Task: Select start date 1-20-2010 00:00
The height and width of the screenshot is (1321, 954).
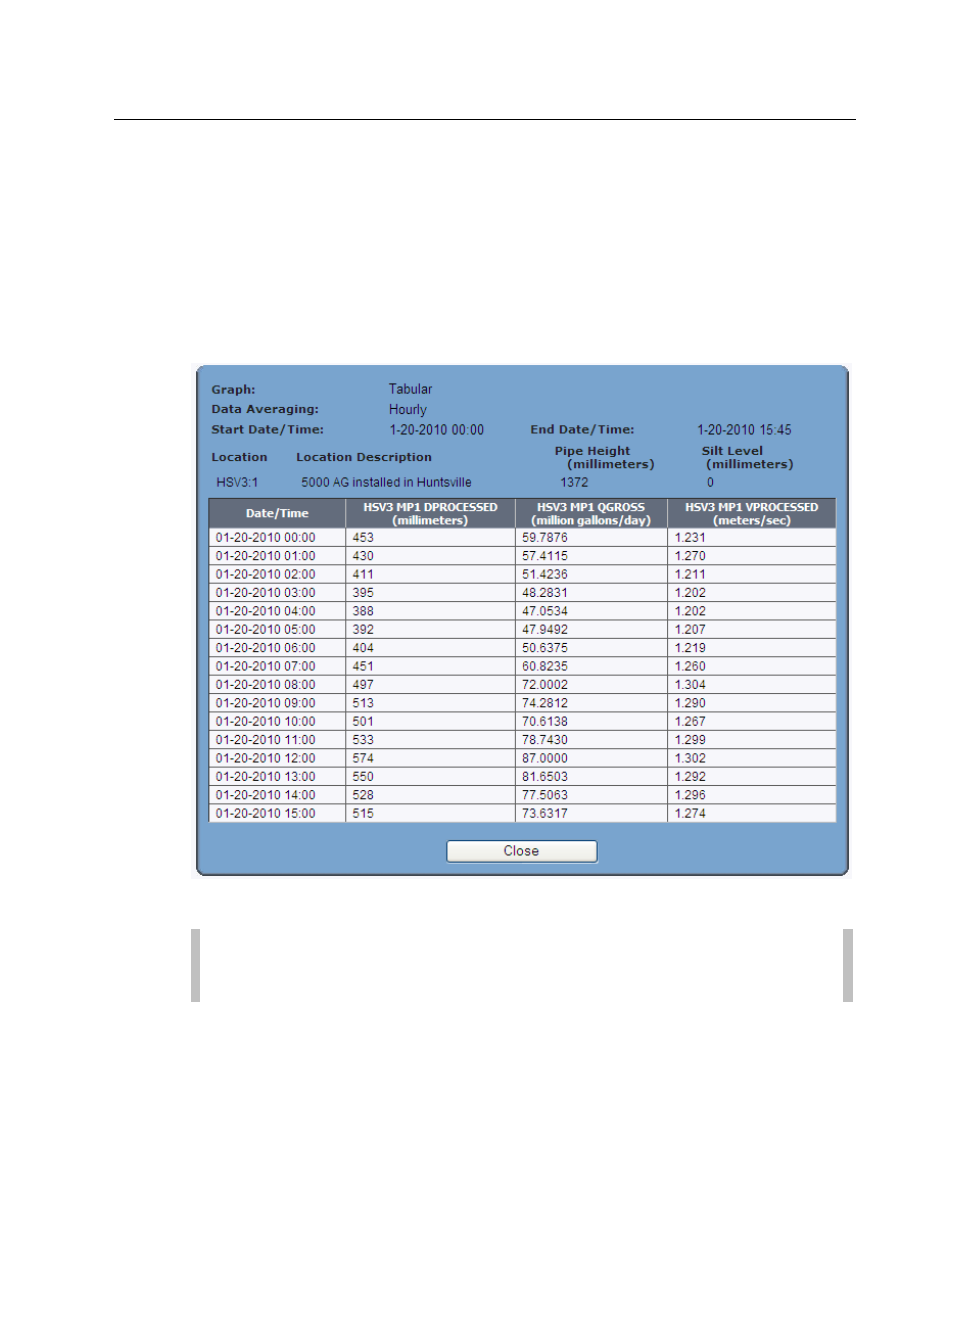Action: 436,430
